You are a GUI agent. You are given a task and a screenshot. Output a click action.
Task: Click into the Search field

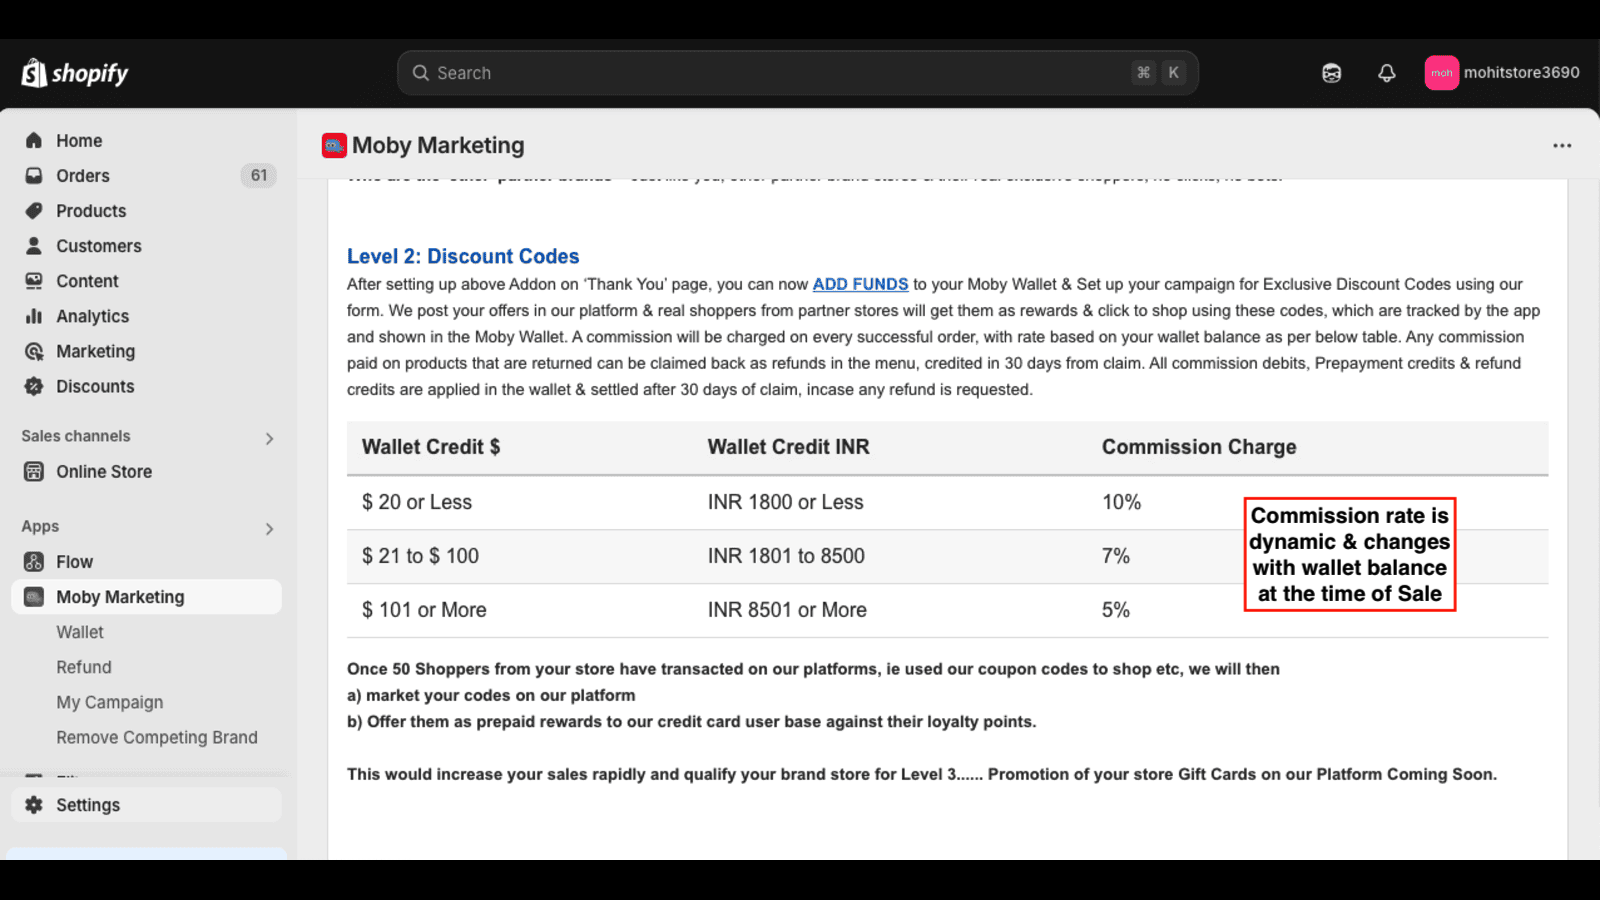(797, 73)
